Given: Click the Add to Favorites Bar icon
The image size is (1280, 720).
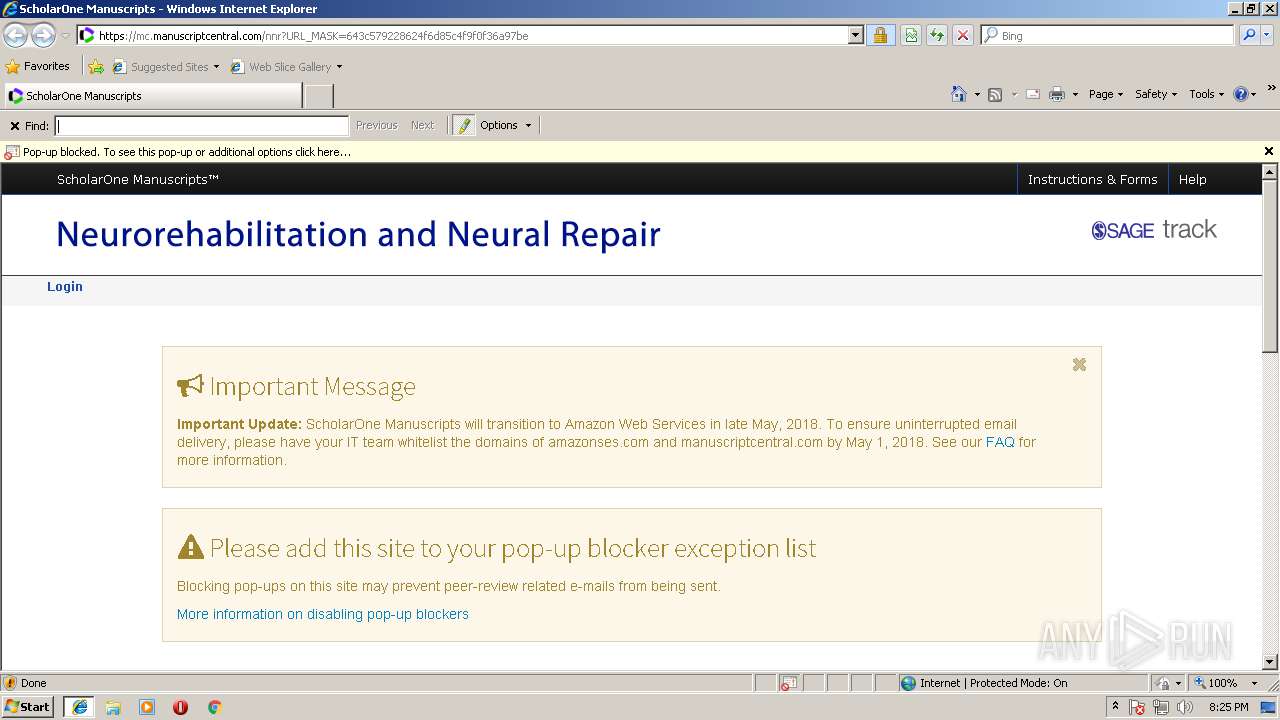Looking at the screenshot, I should click(x=96, y=67).
